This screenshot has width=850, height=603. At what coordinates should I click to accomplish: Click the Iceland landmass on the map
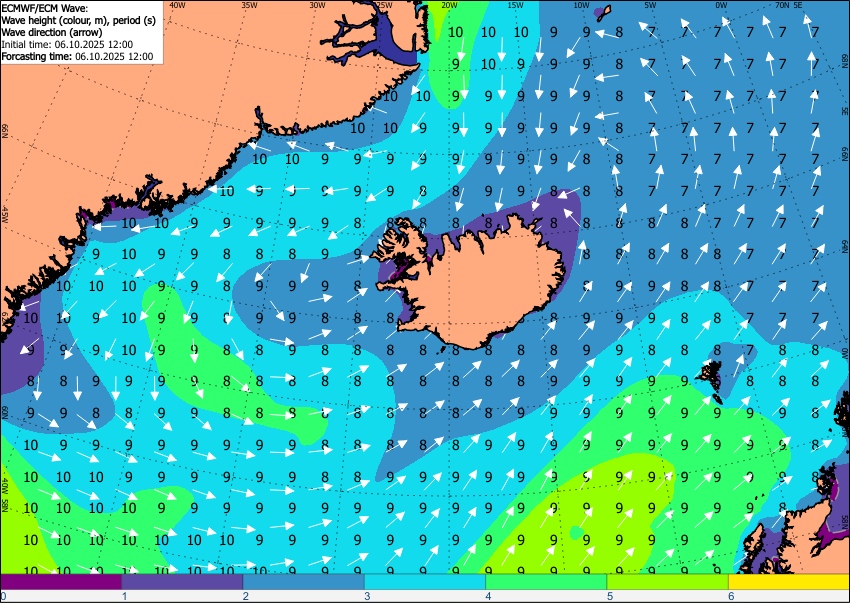pos(482,285)
